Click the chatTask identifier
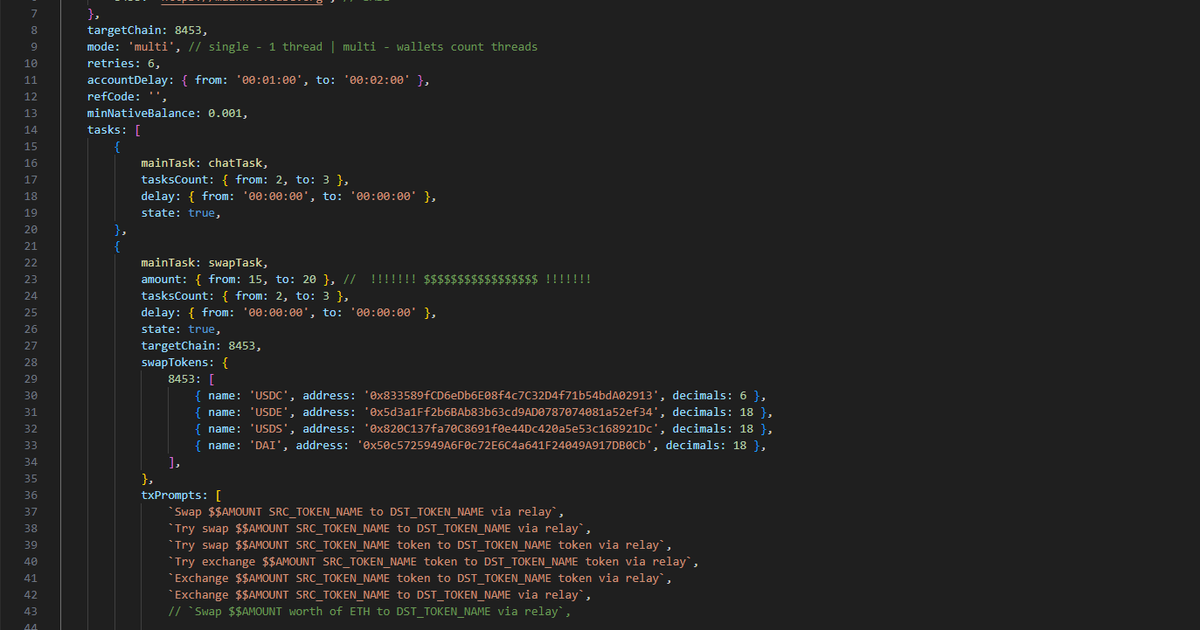This screenshot has height=630, width=1200. tap(235, 163)
